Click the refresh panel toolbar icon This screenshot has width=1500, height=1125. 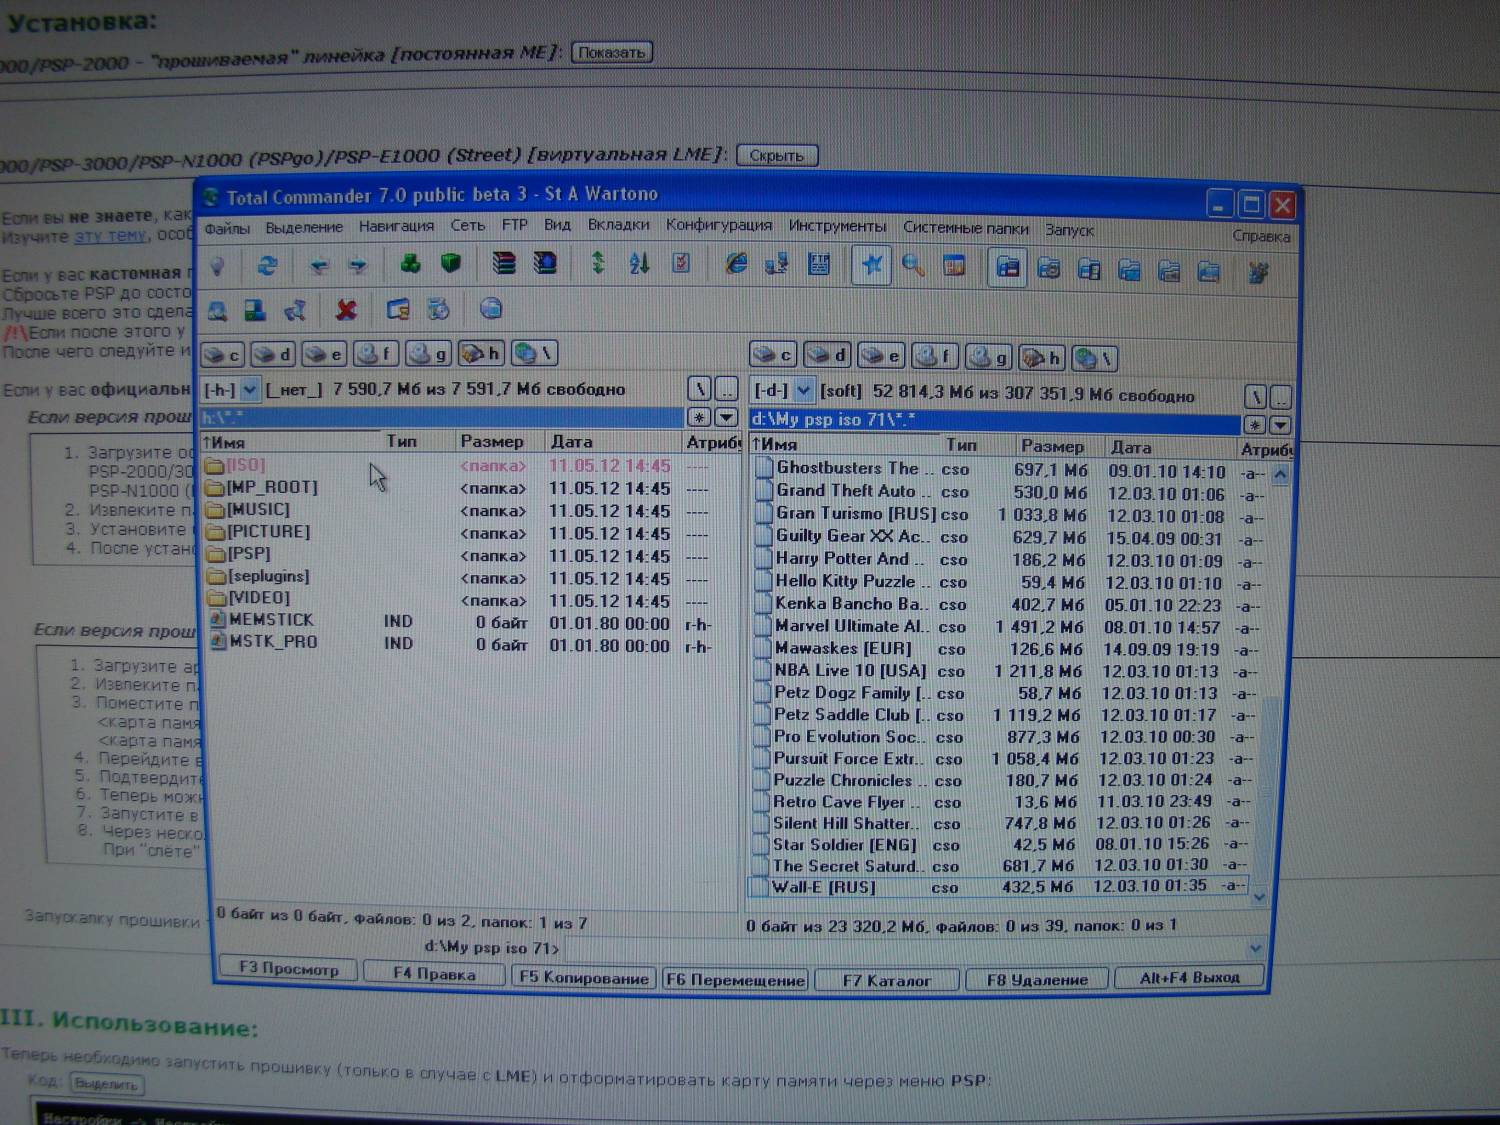coord(267,265)
